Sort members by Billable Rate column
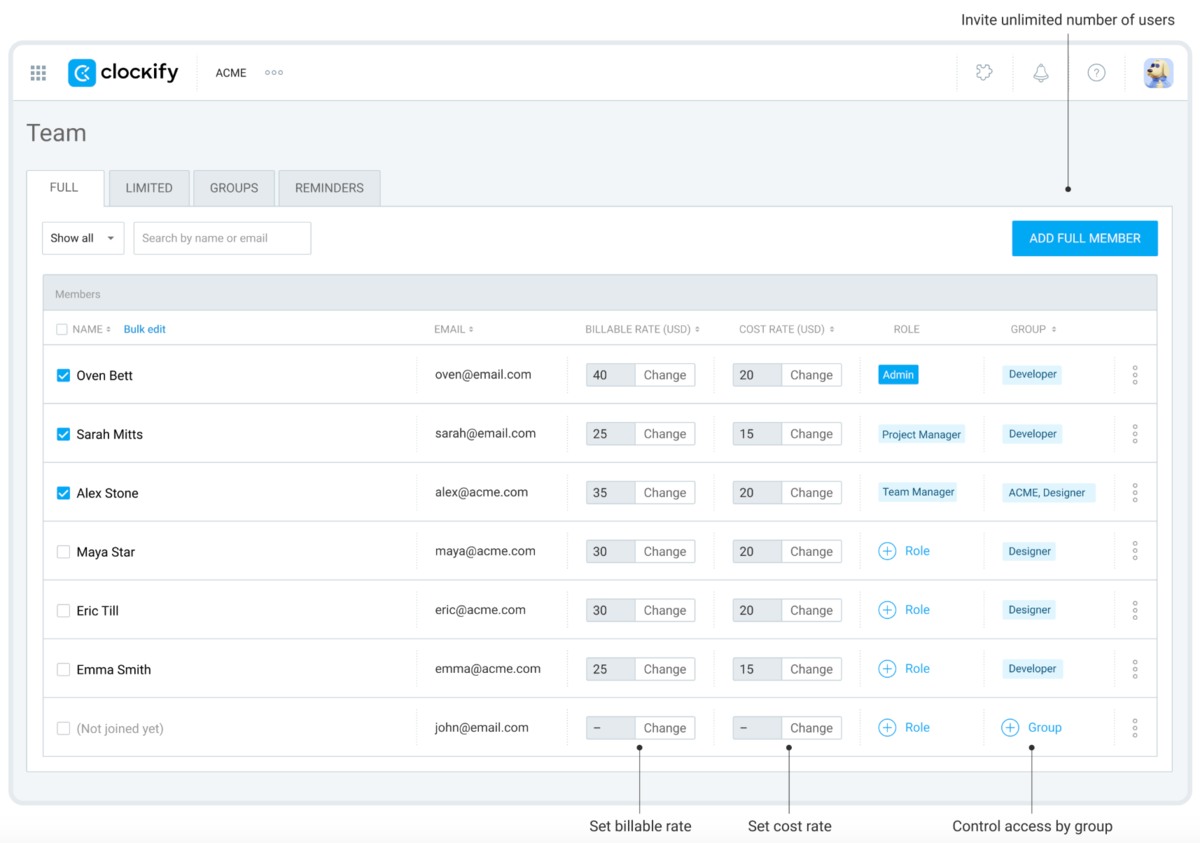 click(642, 329)
